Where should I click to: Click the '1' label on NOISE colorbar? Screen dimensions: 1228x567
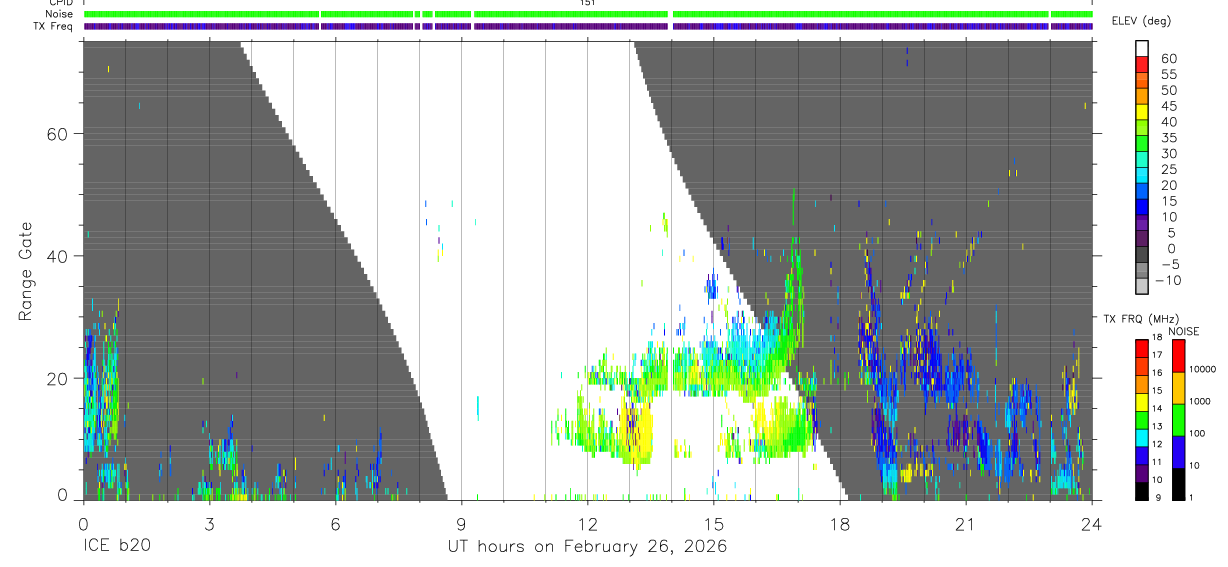pos(1193,497)
